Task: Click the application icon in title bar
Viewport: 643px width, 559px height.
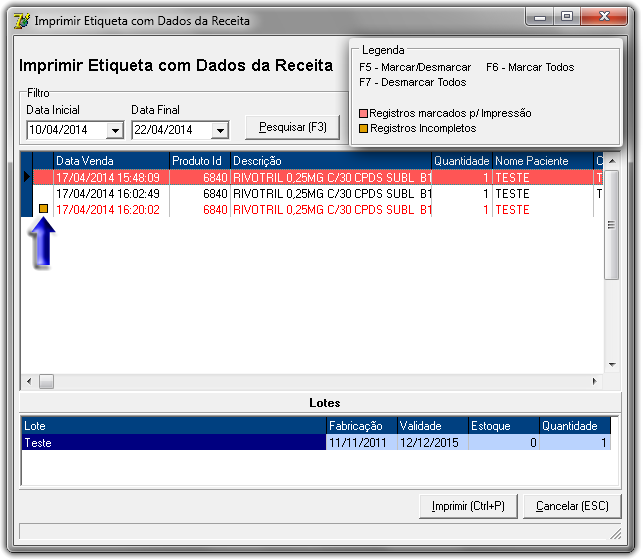Action: tap(22, 21)
